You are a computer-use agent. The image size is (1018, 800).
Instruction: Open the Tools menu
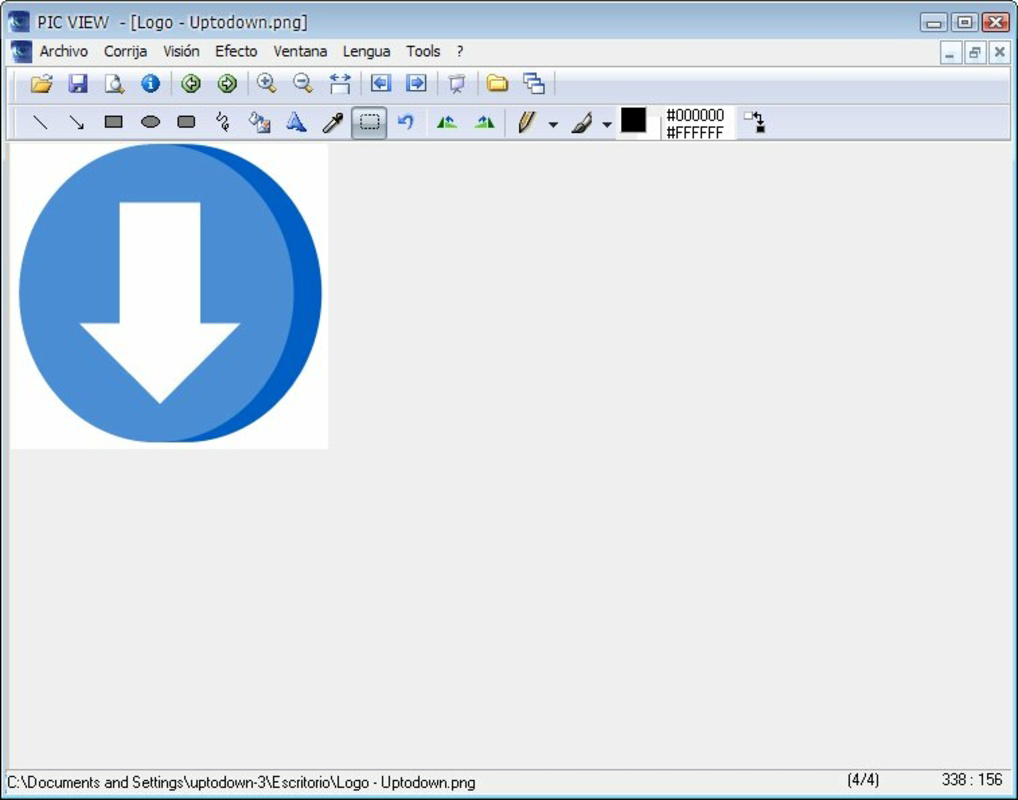(x=423, y=51)
